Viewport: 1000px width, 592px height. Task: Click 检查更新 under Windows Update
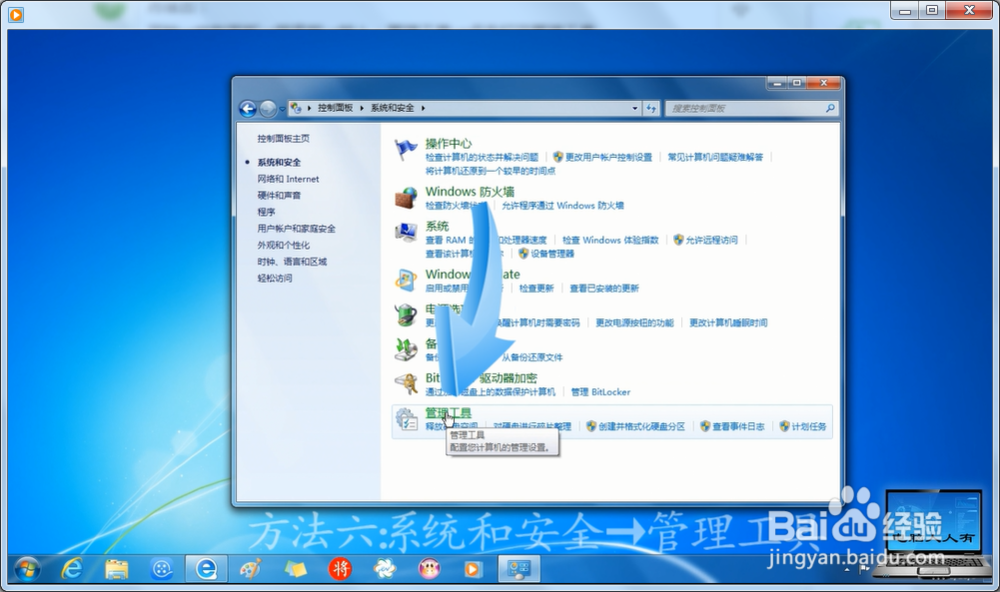[x=536, y=288]
